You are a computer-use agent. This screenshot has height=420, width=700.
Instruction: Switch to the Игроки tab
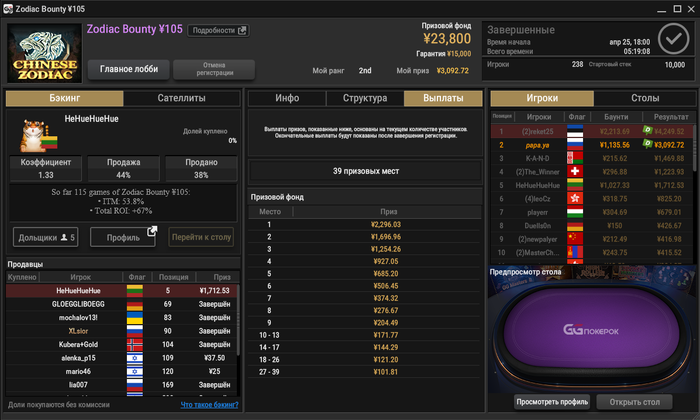[x=542, y=98]
